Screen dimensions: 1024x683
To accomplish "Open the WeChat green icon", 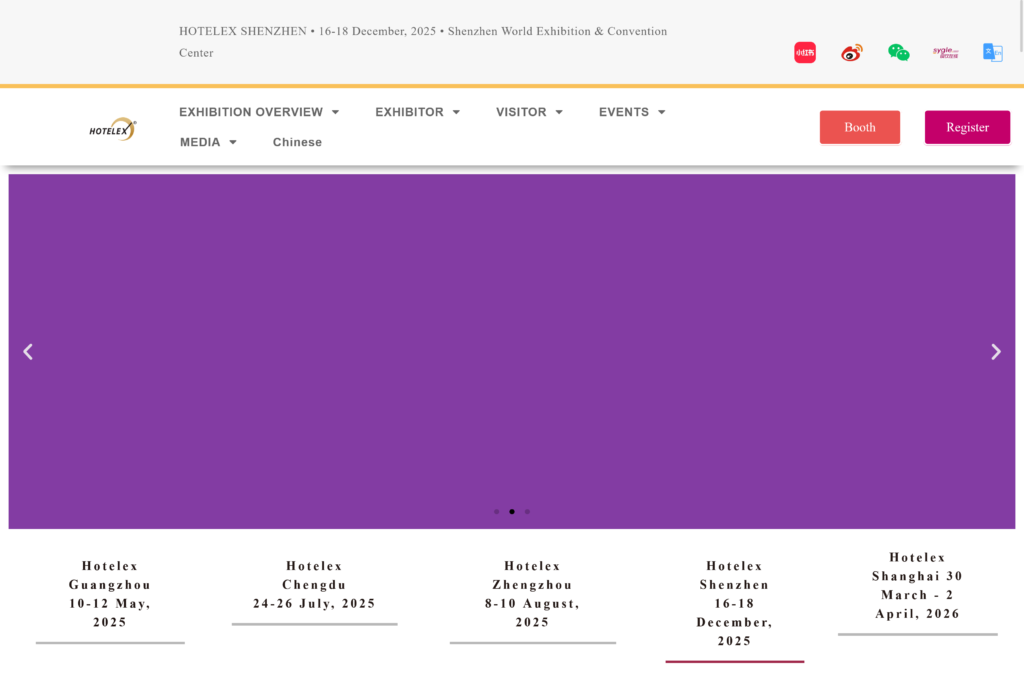I will 898,53.
